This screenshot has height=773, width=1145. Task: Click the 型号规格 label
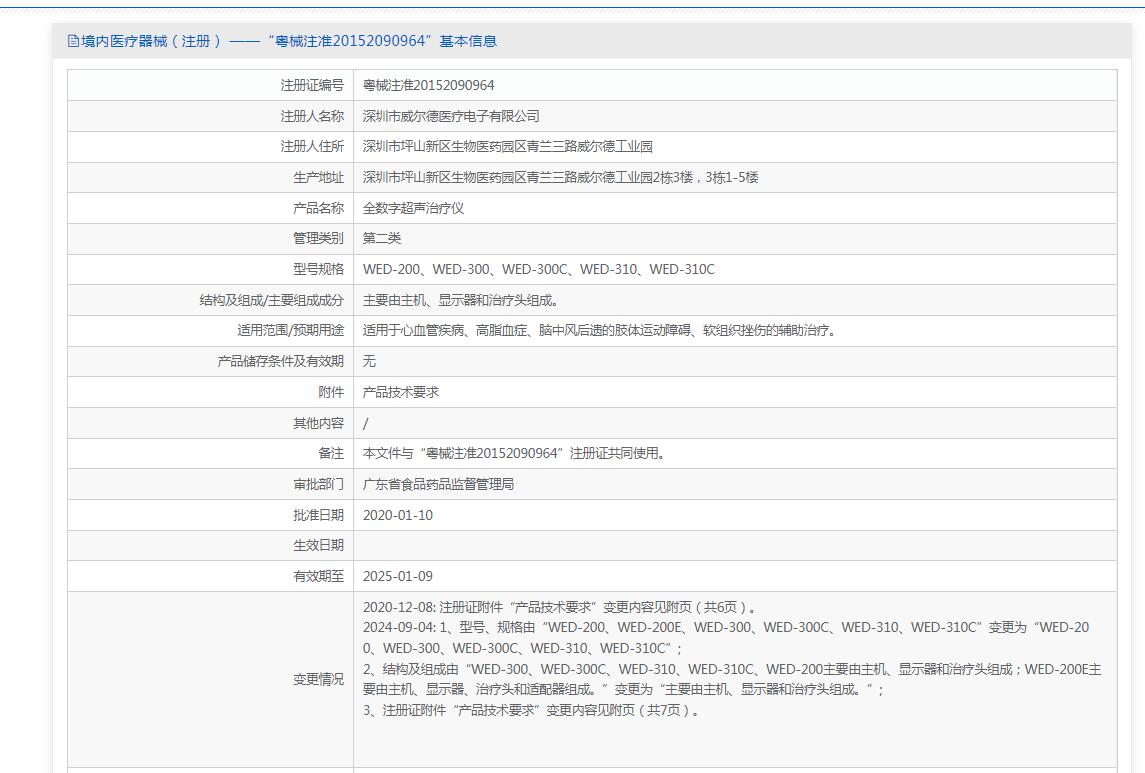318,269
